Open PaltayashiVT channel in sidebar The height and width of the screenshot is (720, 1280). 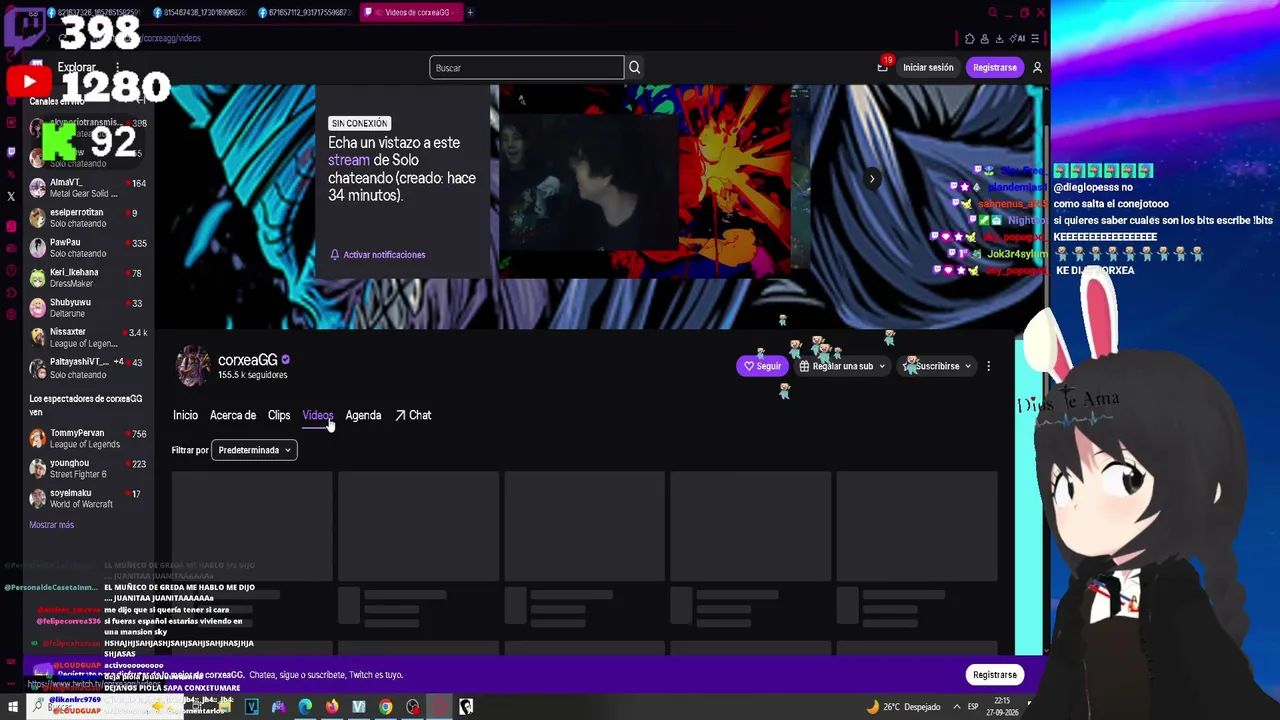(88, 368)
